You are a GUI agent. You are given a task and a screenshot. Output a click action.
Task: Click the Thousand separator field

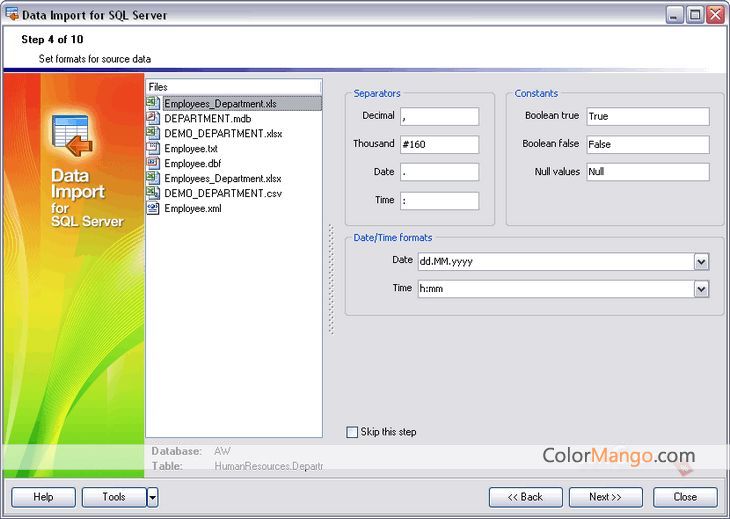click(439, 144)
